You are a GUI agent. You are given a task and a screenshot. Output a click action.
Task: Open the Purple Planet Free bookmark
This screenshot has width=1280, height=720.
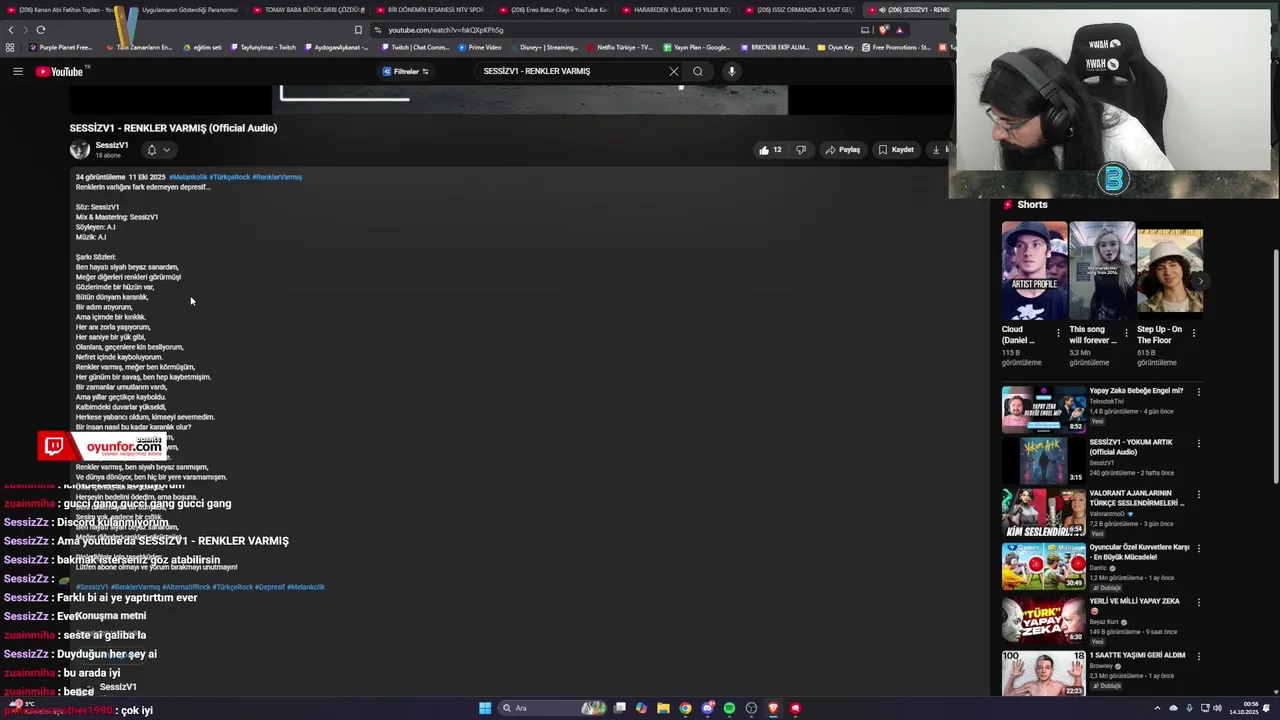coord(60,47)
